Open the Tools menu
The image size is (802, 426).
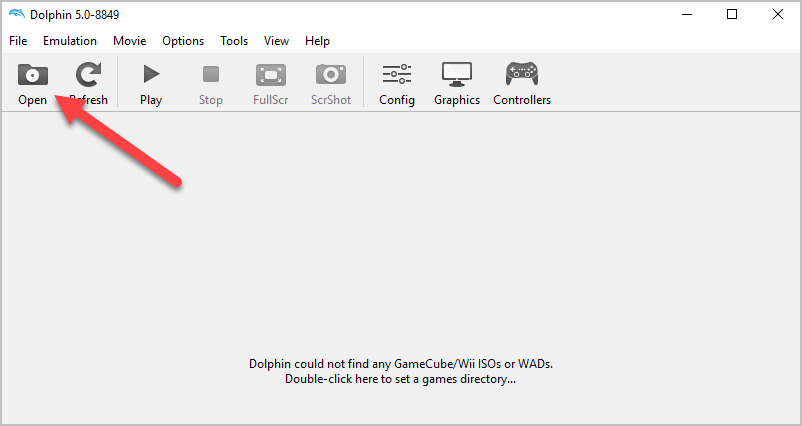click(x=234, y=41)
